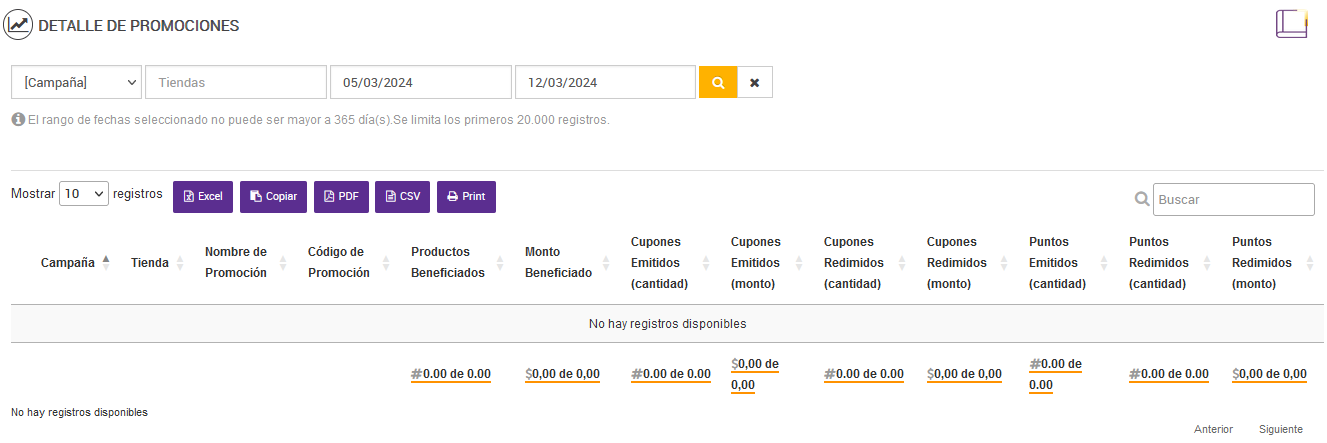Click Cupones Emitidos (cantidad) total value

[x=671, y=374]
